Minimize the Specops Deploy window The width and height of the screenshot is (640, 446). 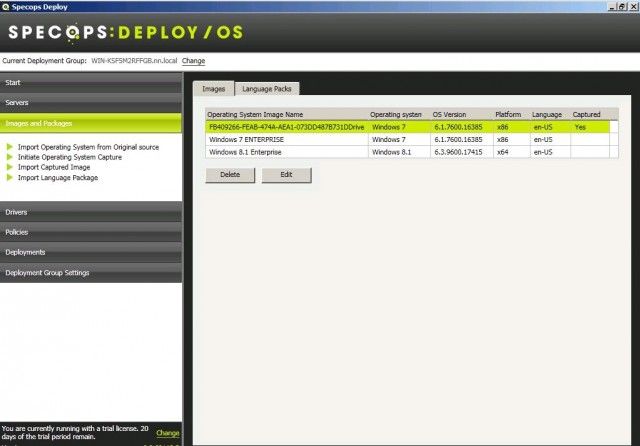click(x=612, y=7)
